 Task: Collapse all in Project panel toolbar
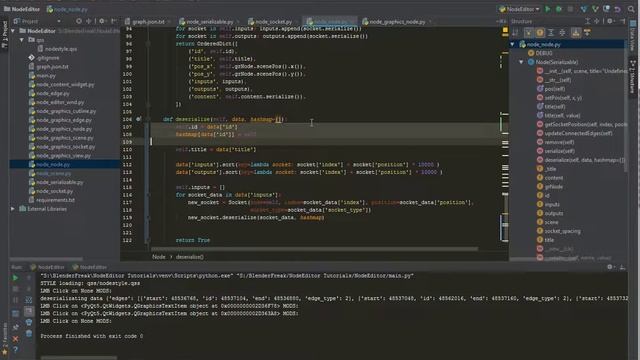coord(89,21)
